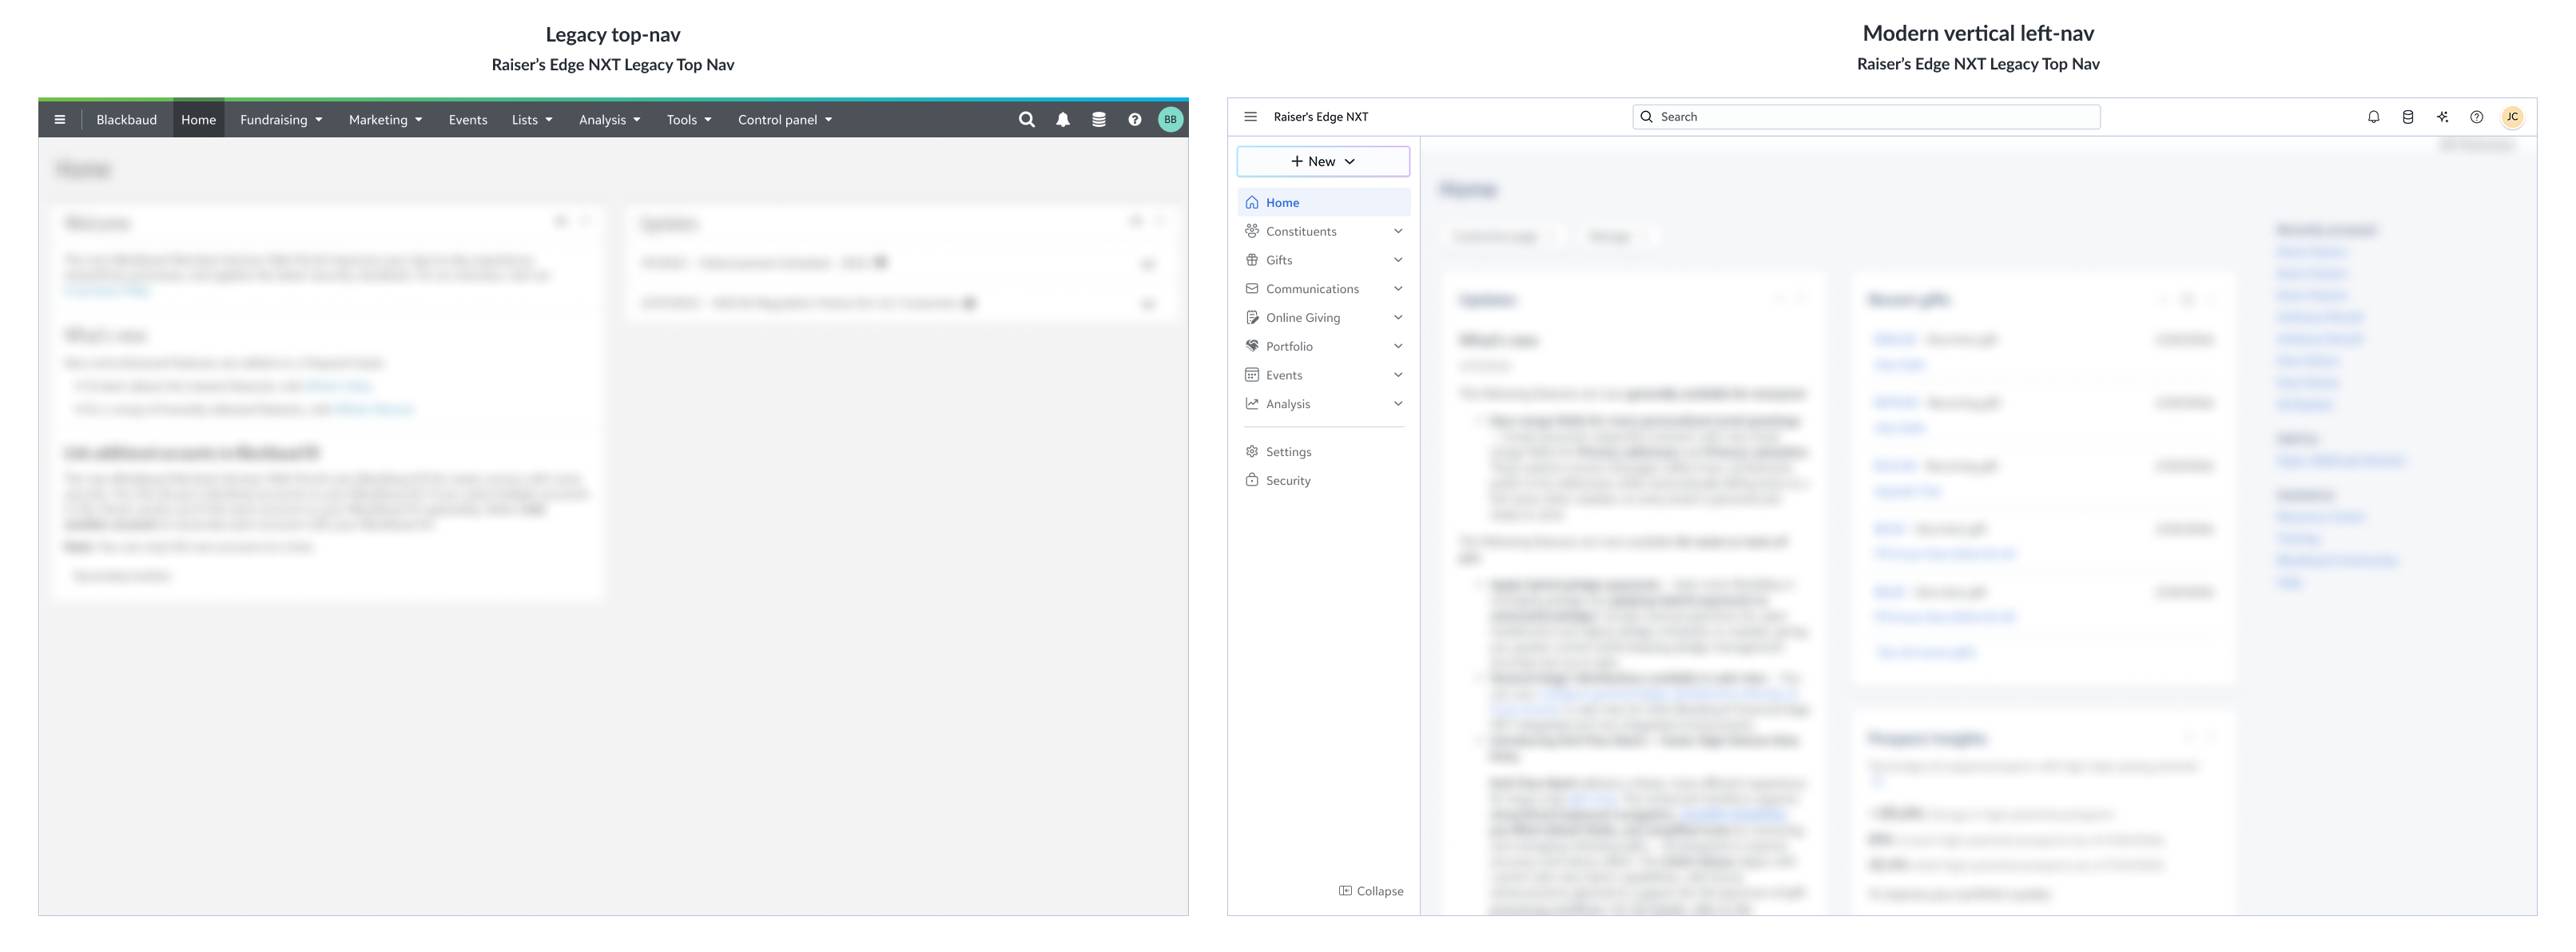Screen dimensions: 2576x952
Task: Open the database selector in the legacy top bar
Action: point(1098,119)
